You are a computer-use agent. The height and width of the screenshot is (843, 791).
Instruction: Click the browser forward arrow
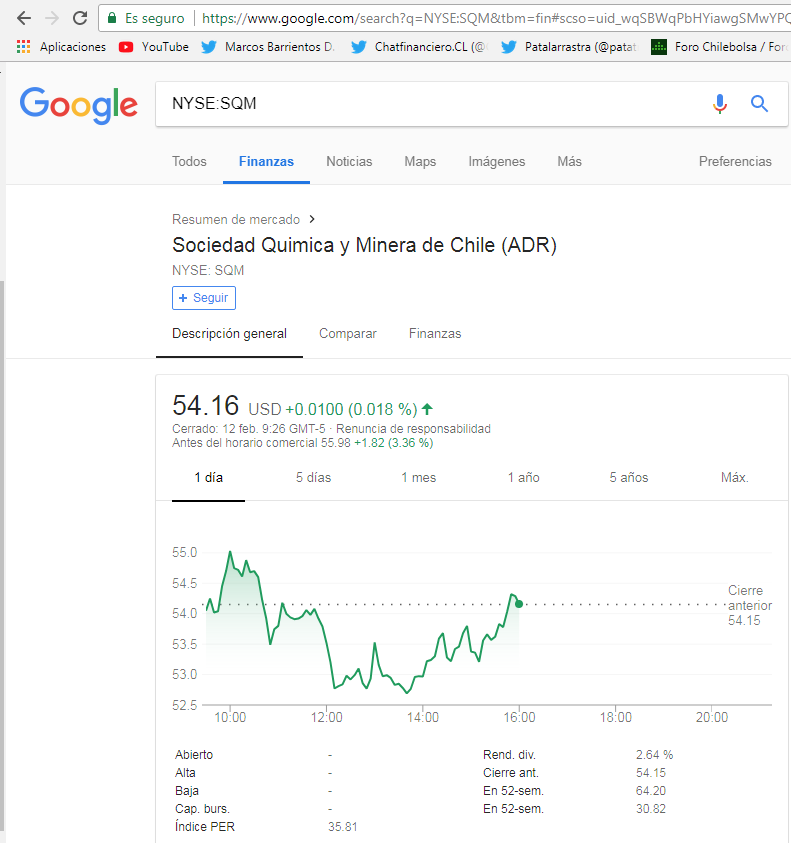point(52,18)
